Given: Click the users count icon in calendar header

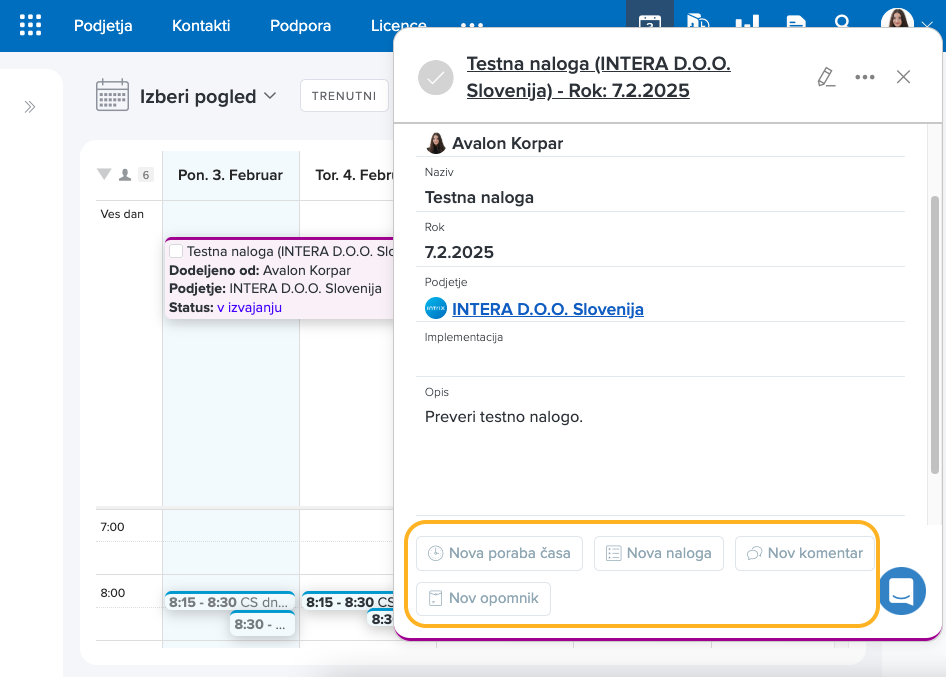Looking at the screenshot, I should click(125, 175).
